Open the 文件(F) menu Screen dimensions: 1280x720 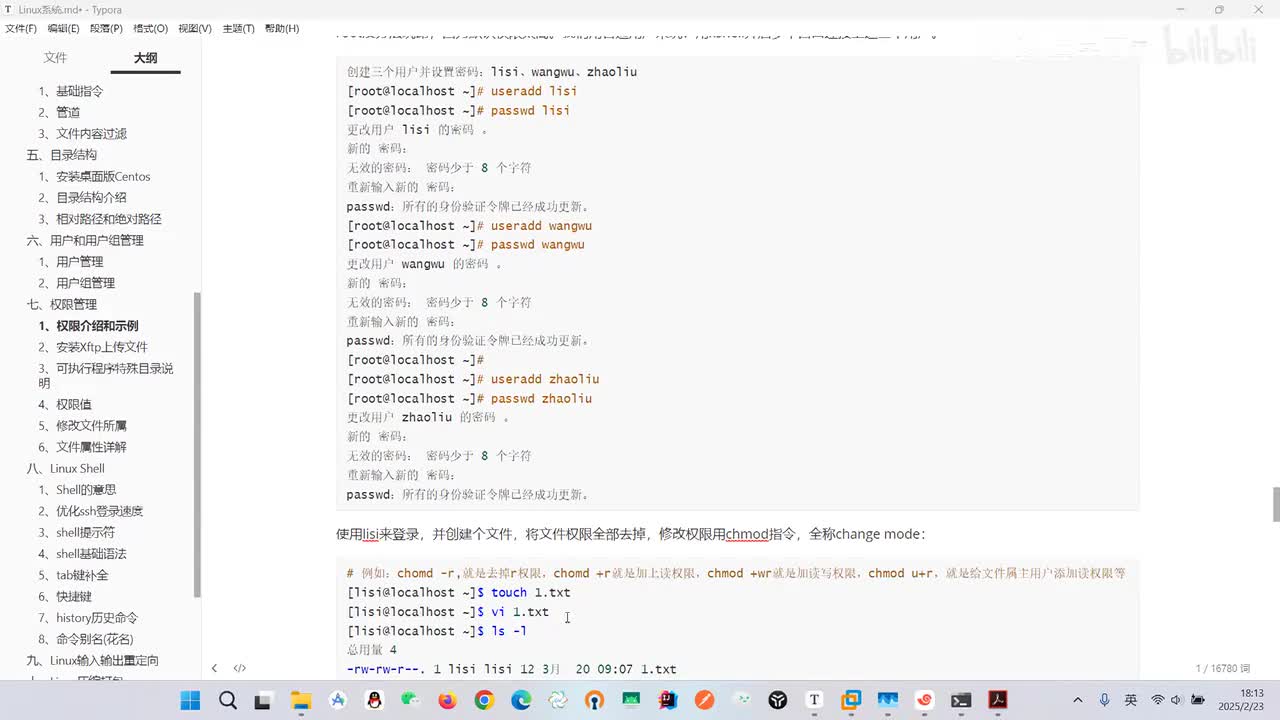point(21,29)
